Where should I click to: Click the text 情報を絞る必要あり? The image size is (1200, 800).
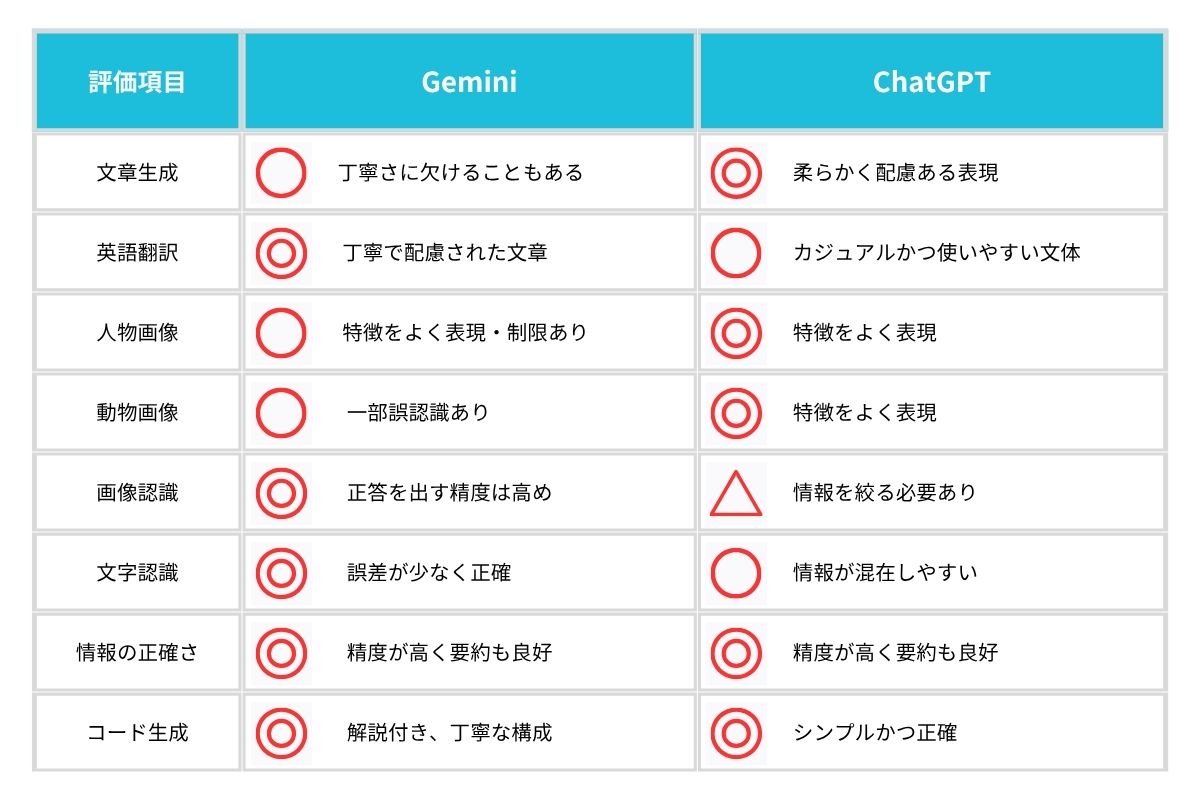coord(884,493)
